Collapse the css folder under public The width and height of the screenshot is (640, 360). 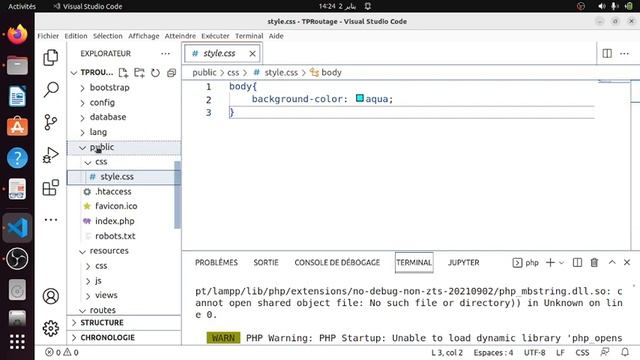point(101,162)
